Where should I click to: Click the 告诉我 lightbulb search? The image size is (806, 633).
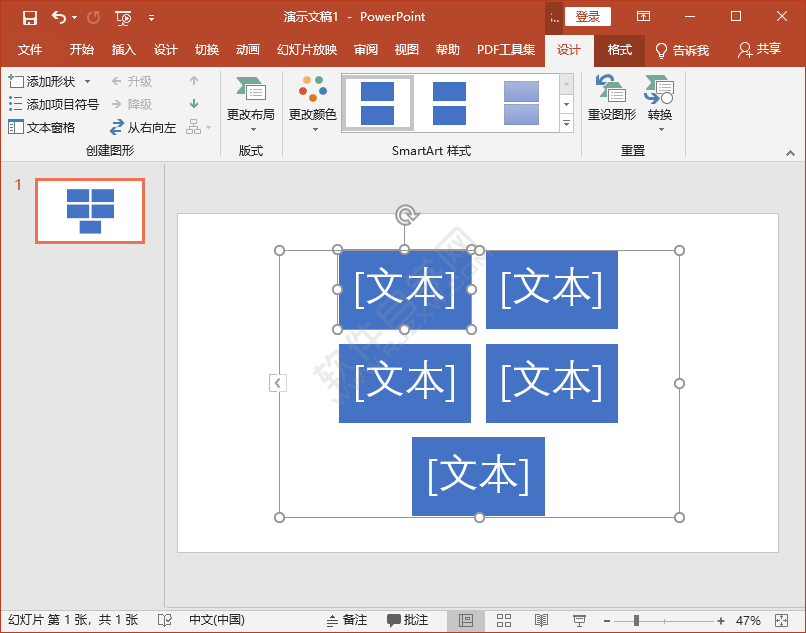click(x=683, y=50)
